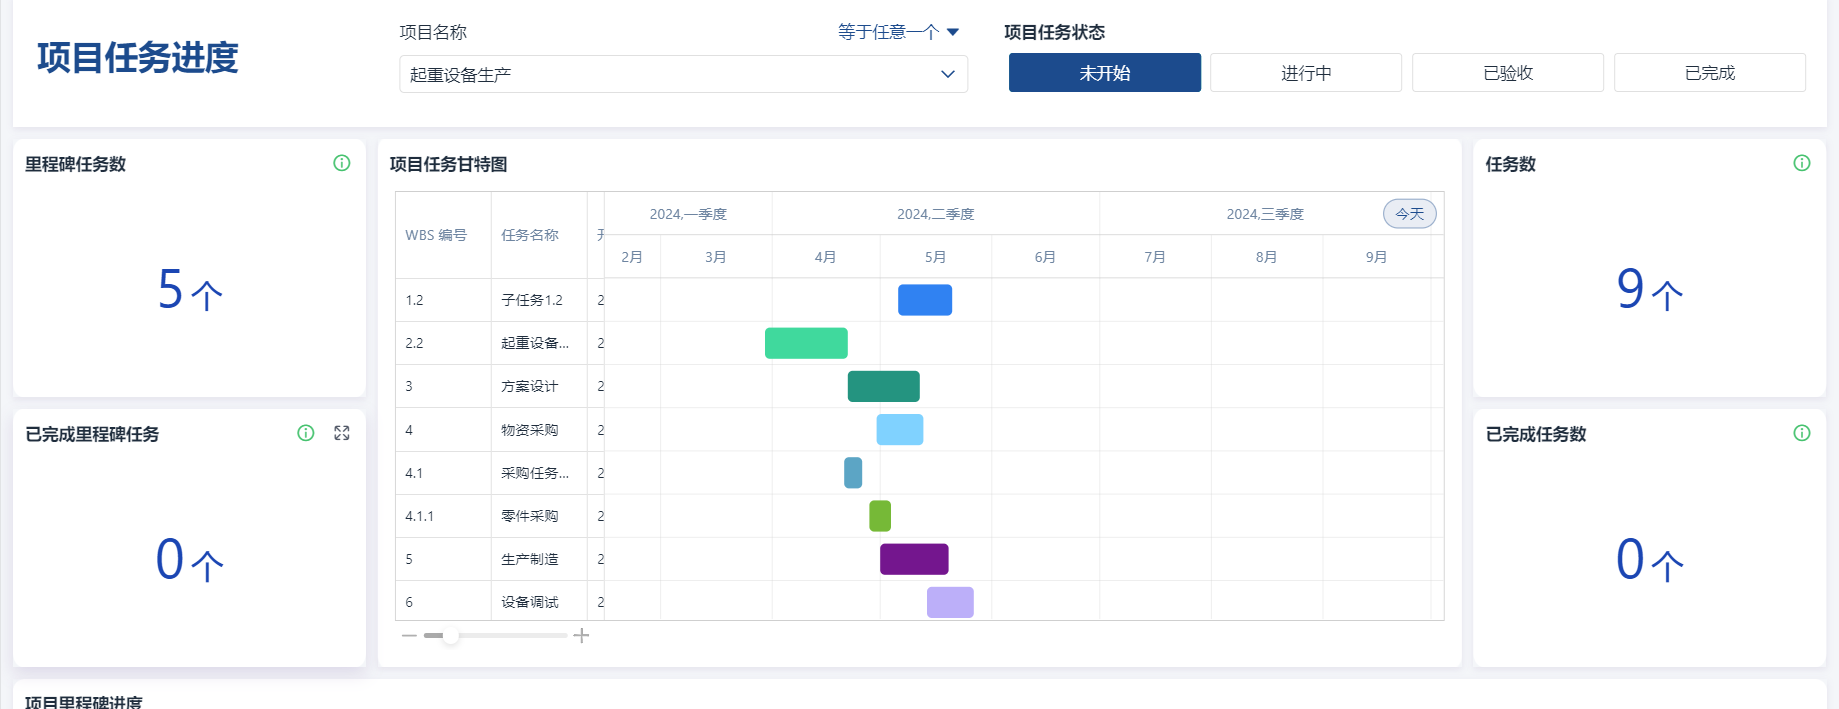Image resolution: width=1839 pixels, height=709 pixels.
Task: Select the 方案设计 task name cell
Action: [x=539, y=386]
